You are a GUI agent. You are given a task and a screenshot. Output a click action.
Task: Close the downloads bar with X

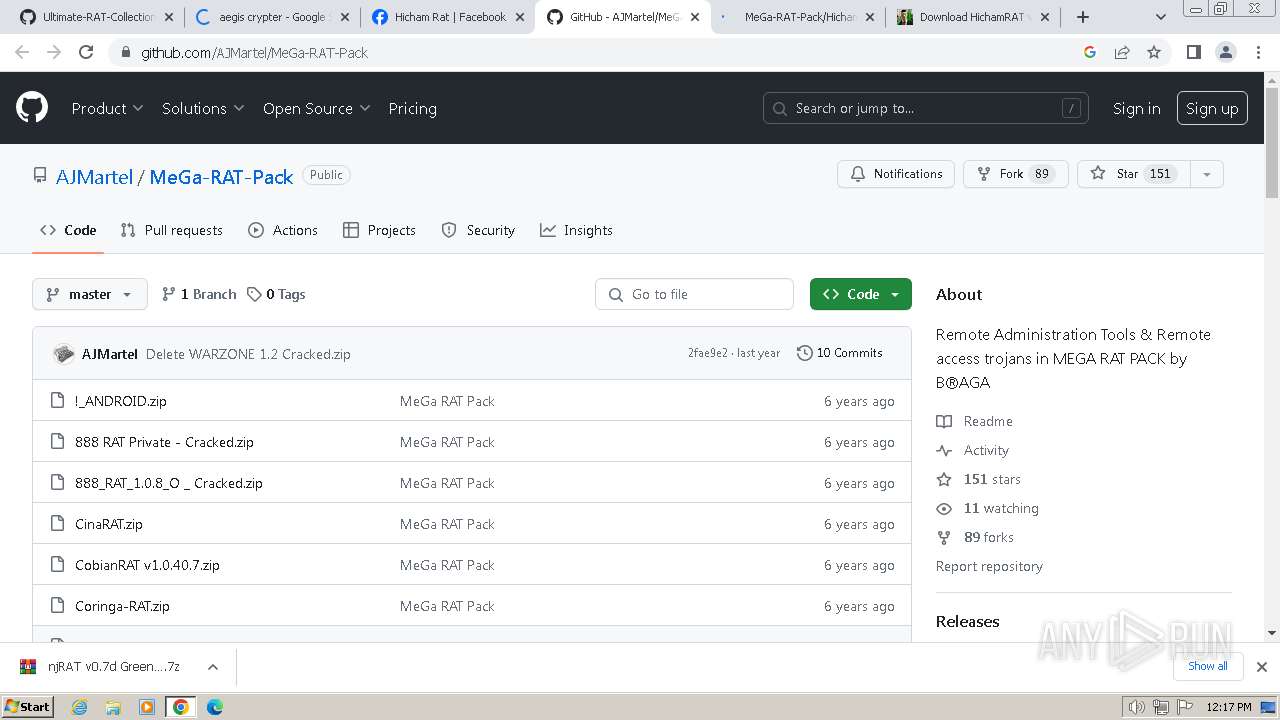pos(1262,667)
